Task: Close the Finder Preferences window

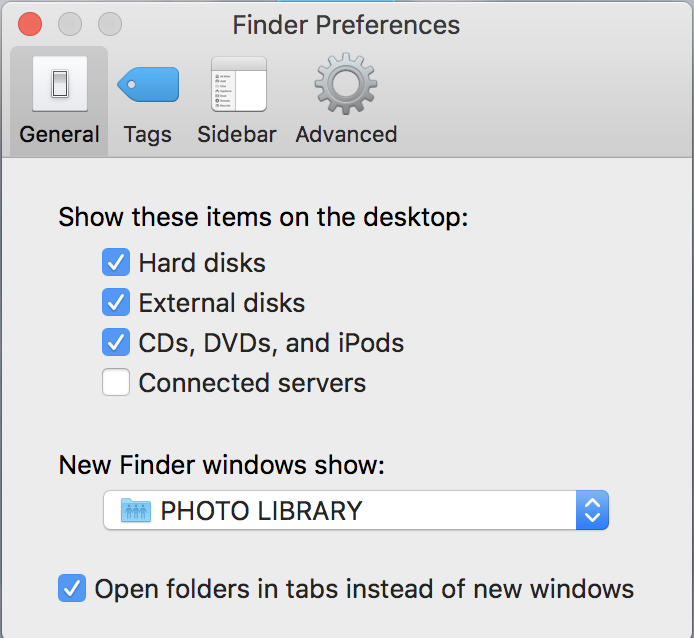Action: coord(30,24)
